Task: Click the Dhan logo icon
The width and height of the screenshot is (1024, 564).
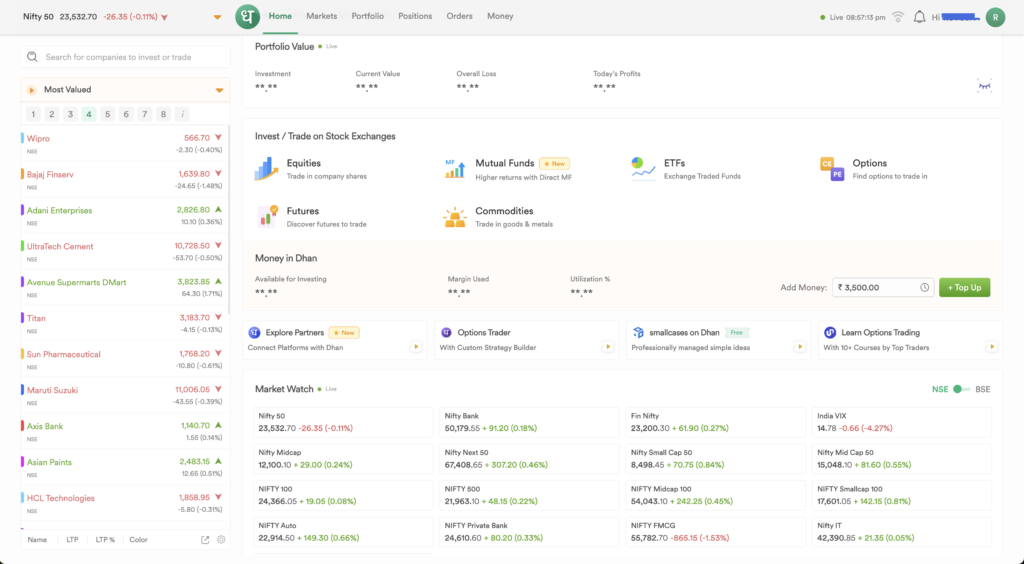Action: pos(247,17)
